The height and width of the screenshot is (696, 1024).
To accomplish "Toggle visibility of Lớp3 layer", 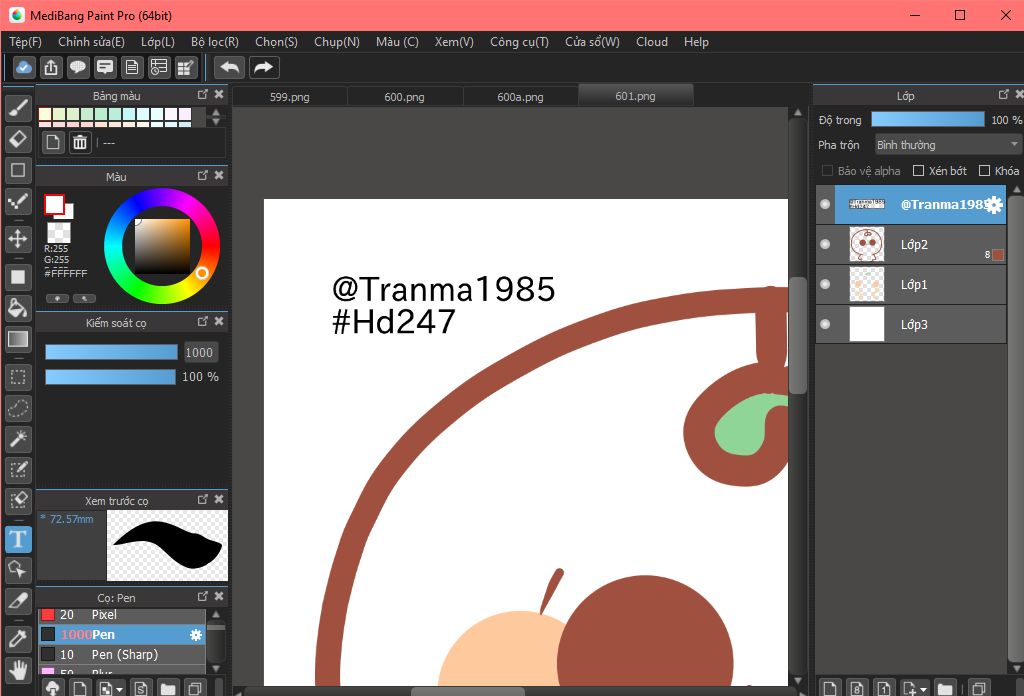I will [825, 324].
